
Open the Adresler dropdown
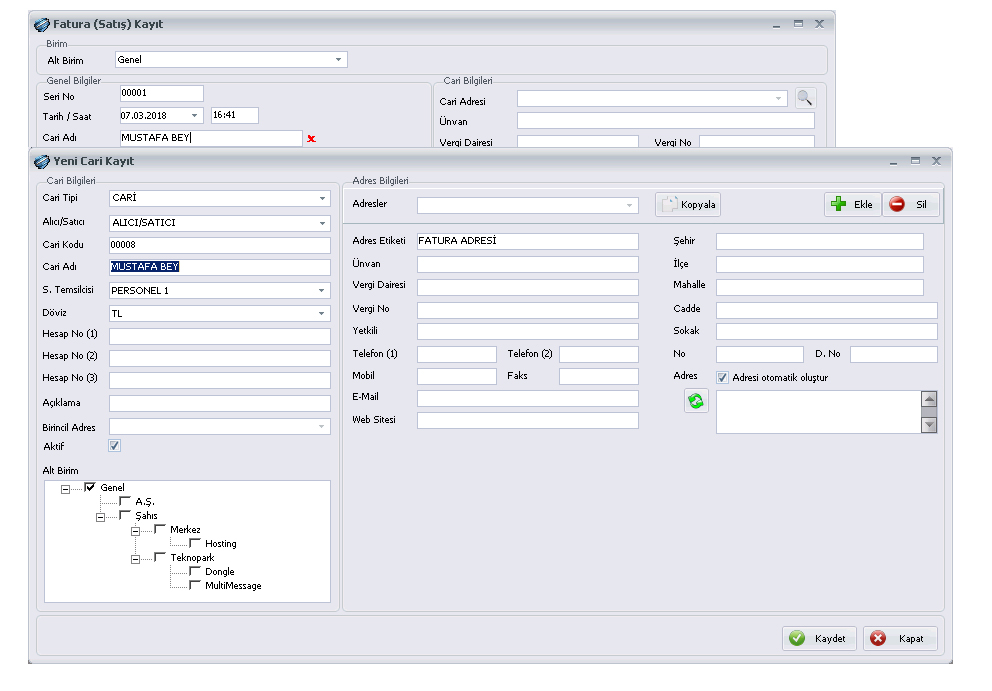(629, 206)
